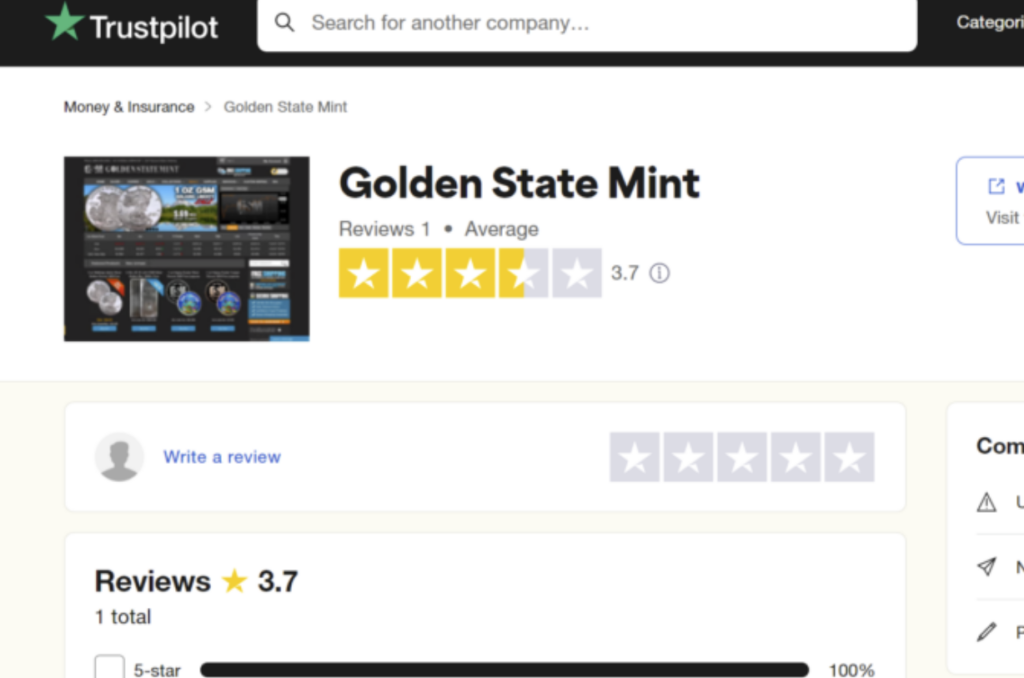Focus the company search field
1024x678 pixels.
click(587, 24)
